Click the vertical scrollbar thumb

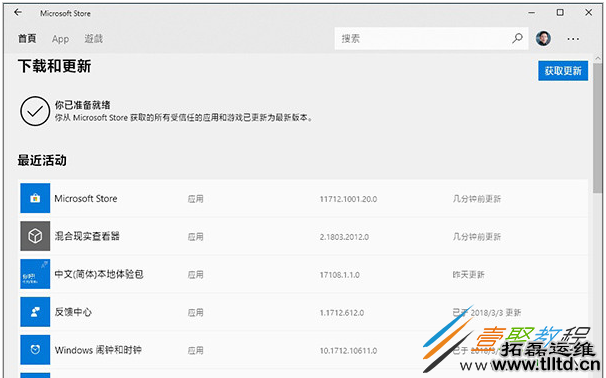[x=597, y=128]
